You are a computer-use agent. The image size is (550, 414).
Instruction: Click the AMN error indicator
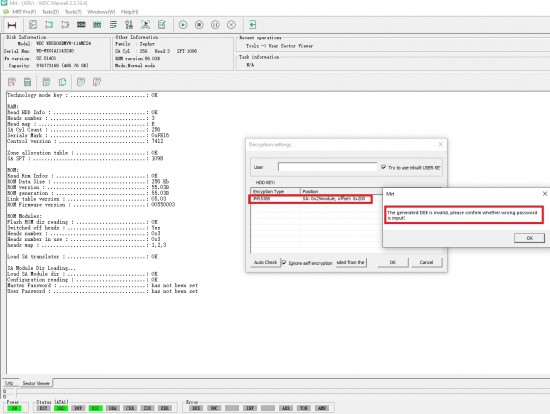(322, 408)
